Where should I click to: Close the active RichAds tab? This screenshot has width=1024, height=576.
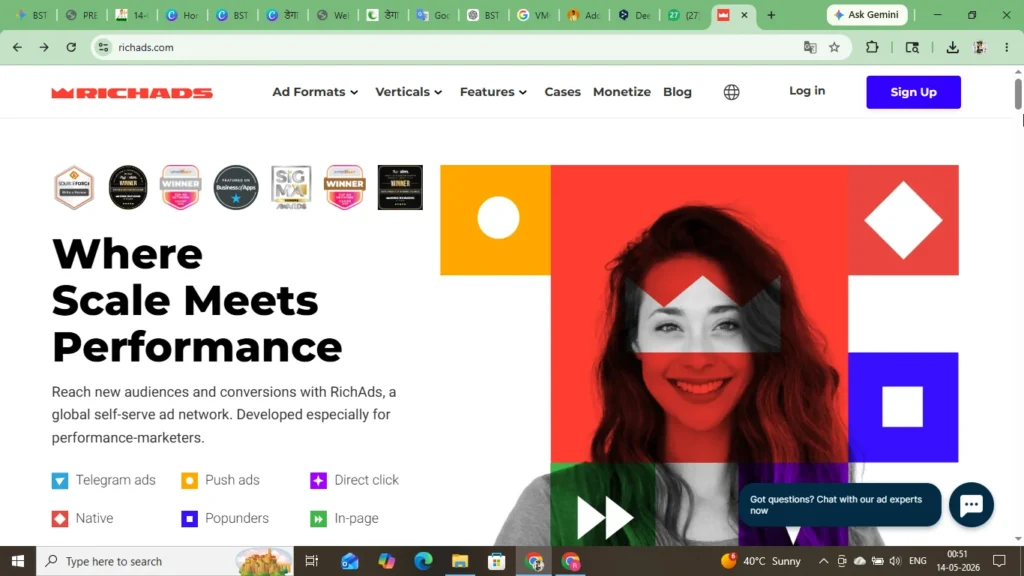point(744,15)
